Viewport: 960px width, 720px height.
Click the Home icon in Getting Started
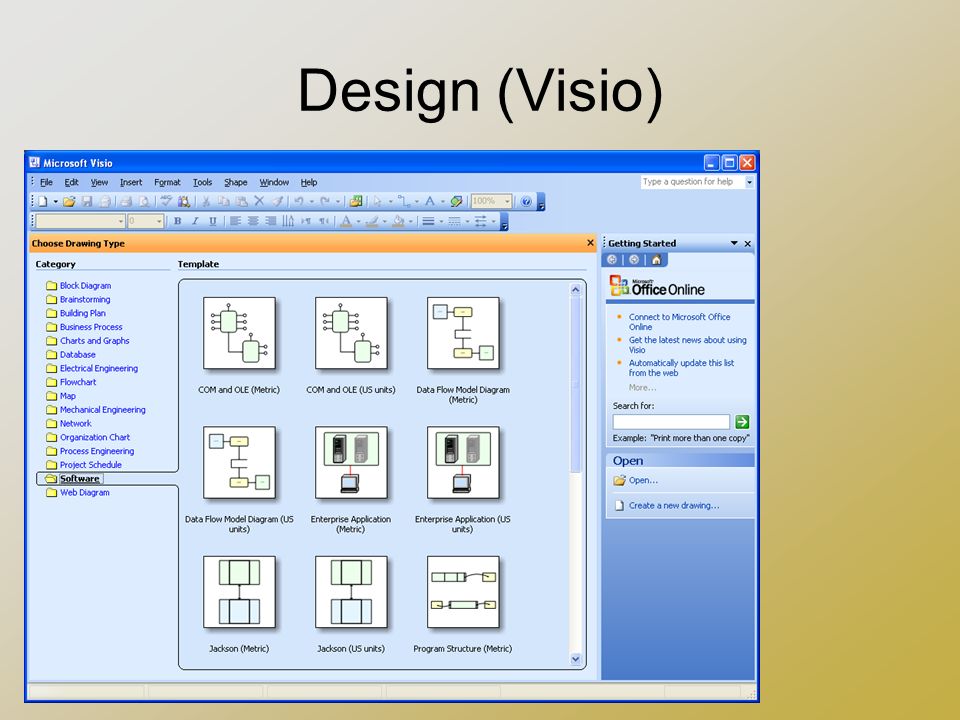pos(656,260)
